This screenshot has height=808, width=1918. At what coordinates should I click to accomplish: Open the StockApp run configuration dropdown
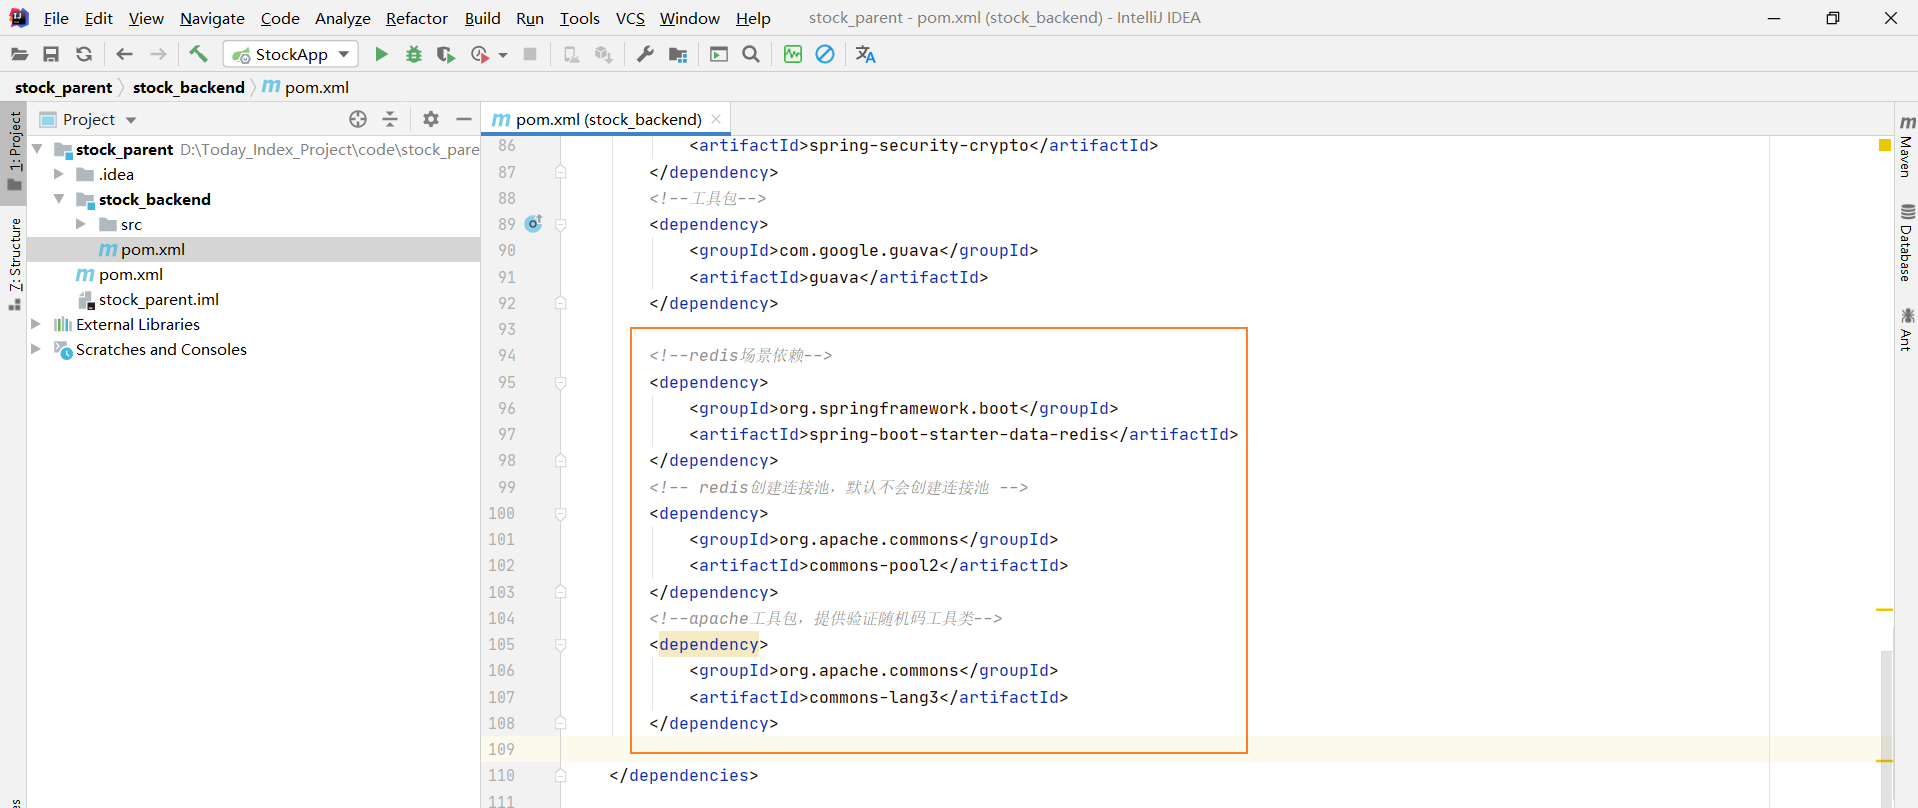click(x=291, y=54)
